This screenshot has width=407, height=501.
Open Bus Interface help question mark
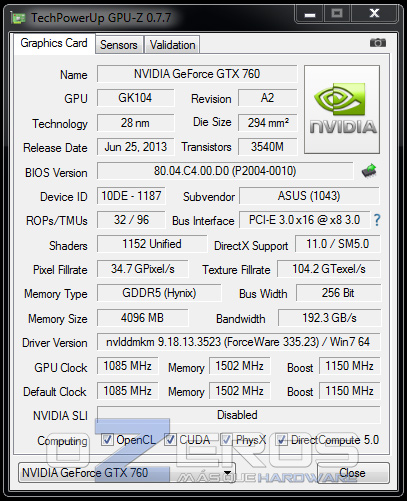[377, 220]
